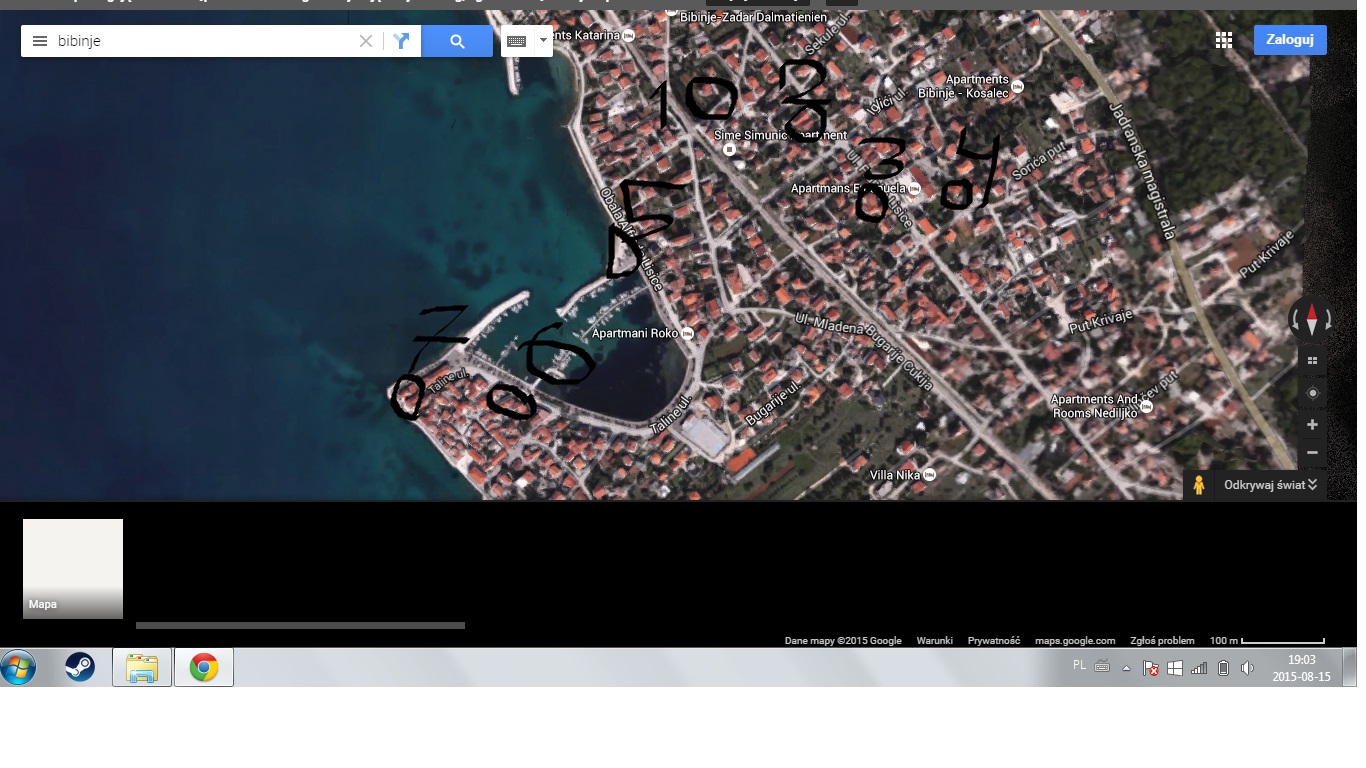Click the bibinje search input field
Viewport: 1366px width, 768px height.
click(200, 41)
